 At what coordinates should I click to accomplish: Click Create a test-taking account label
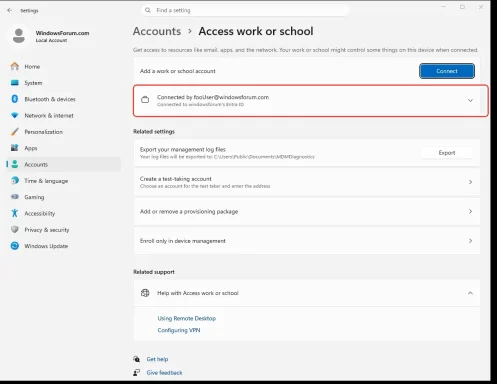pos(176,179)
